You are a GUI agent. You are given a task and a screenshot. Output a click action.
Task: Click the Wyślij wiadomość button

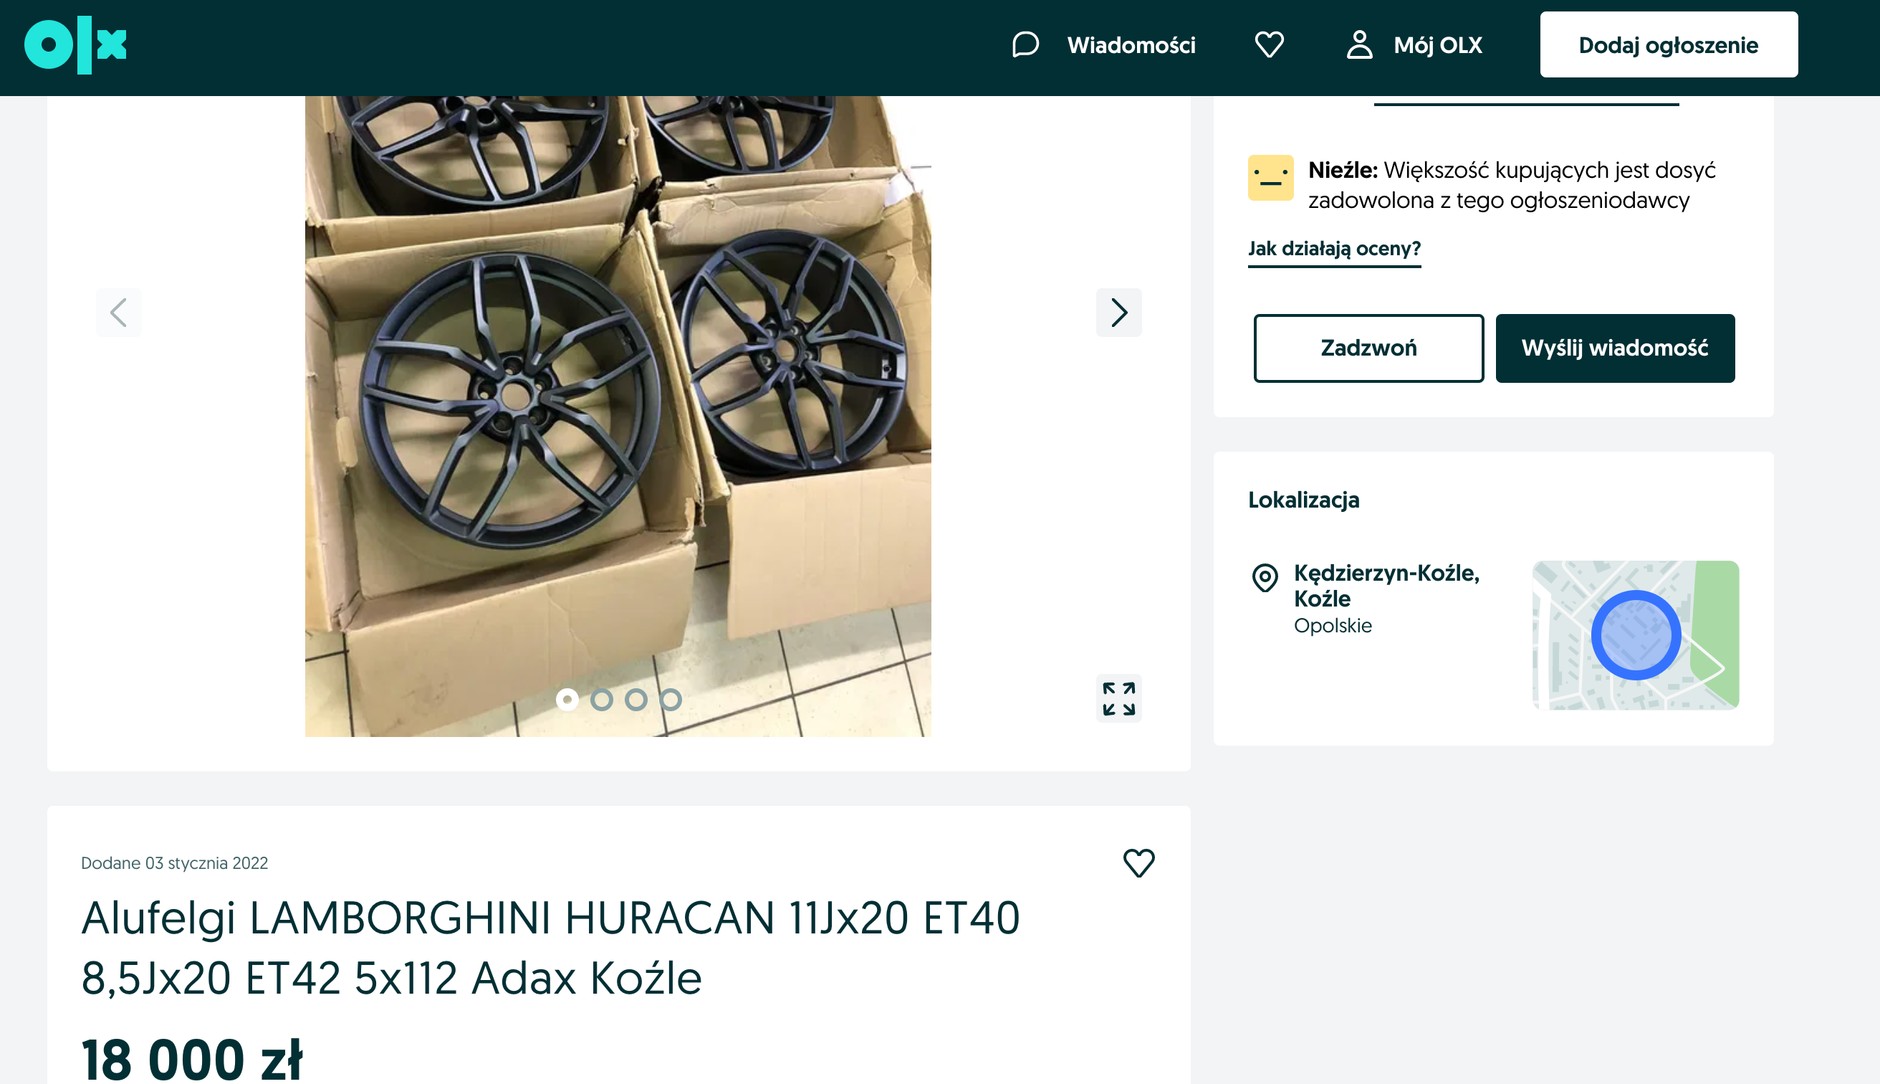click(1614, 348)
